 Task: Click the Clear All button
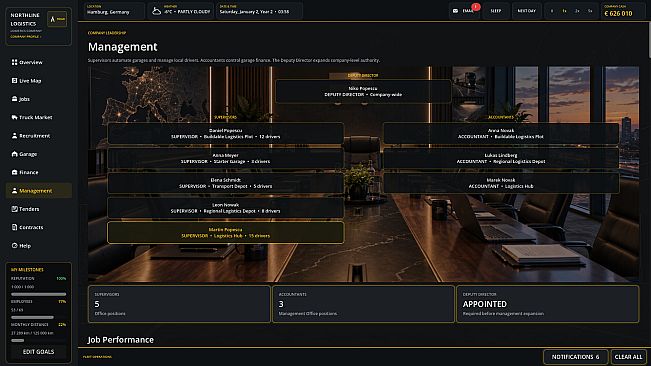tap(628, 357)
